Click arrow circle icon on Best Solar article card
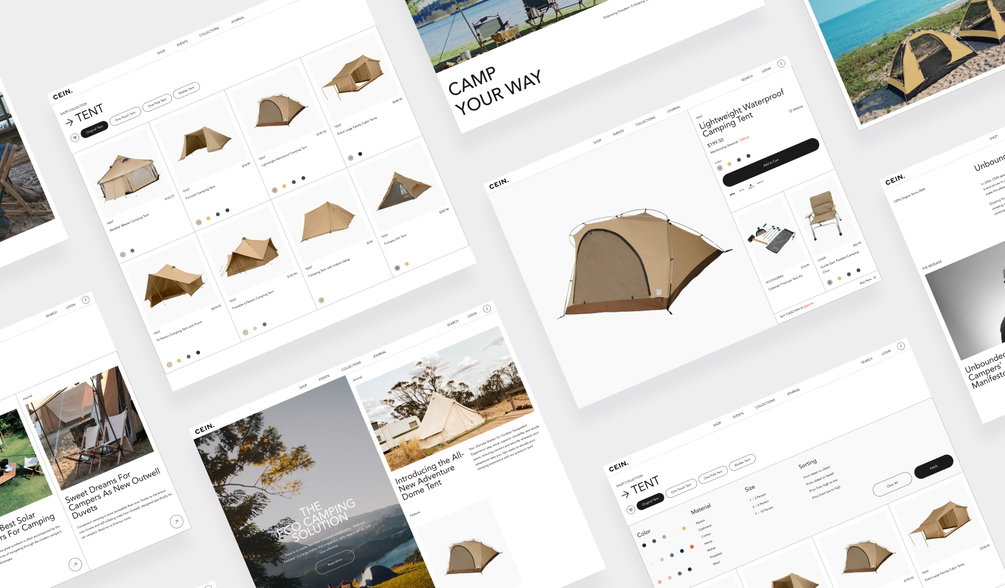 coord(75,564)
